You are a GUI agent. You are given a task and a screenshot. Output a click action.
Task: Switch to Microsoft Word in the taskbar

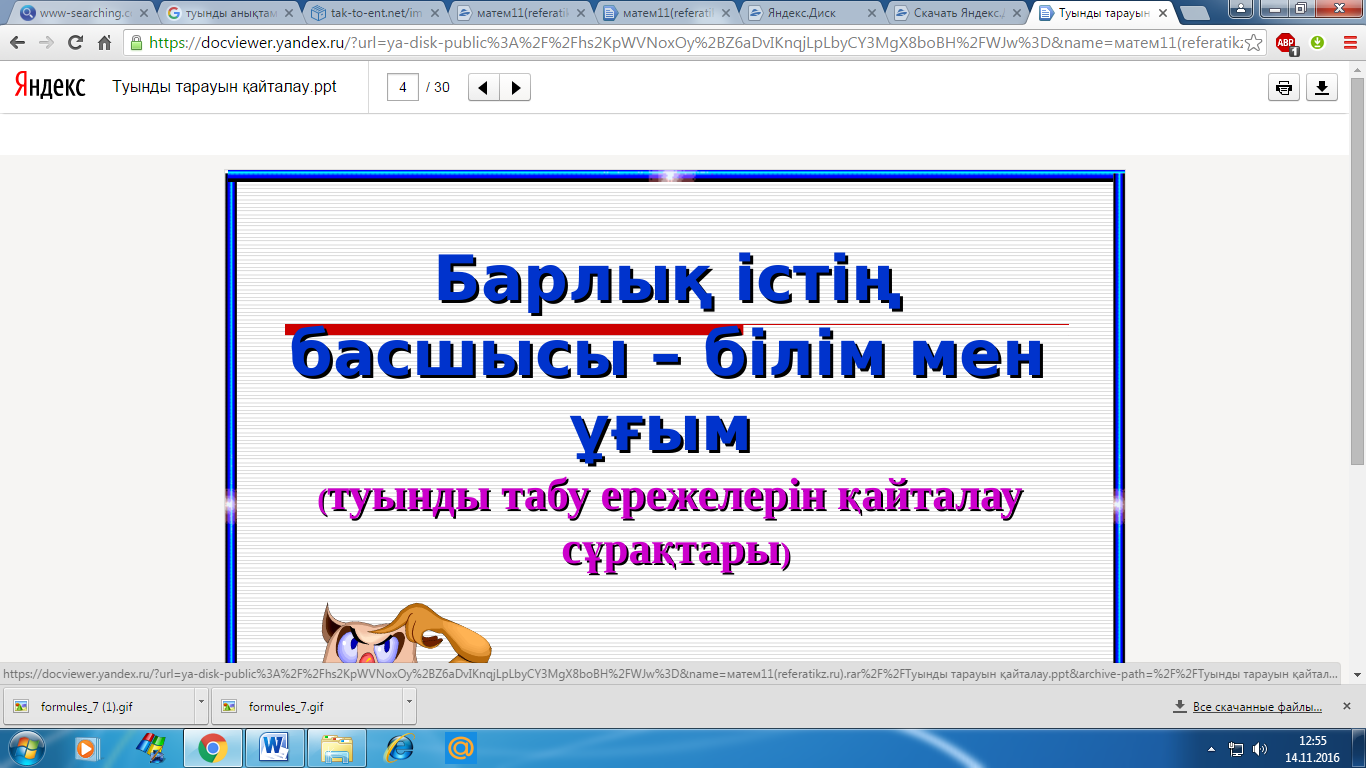274,748
